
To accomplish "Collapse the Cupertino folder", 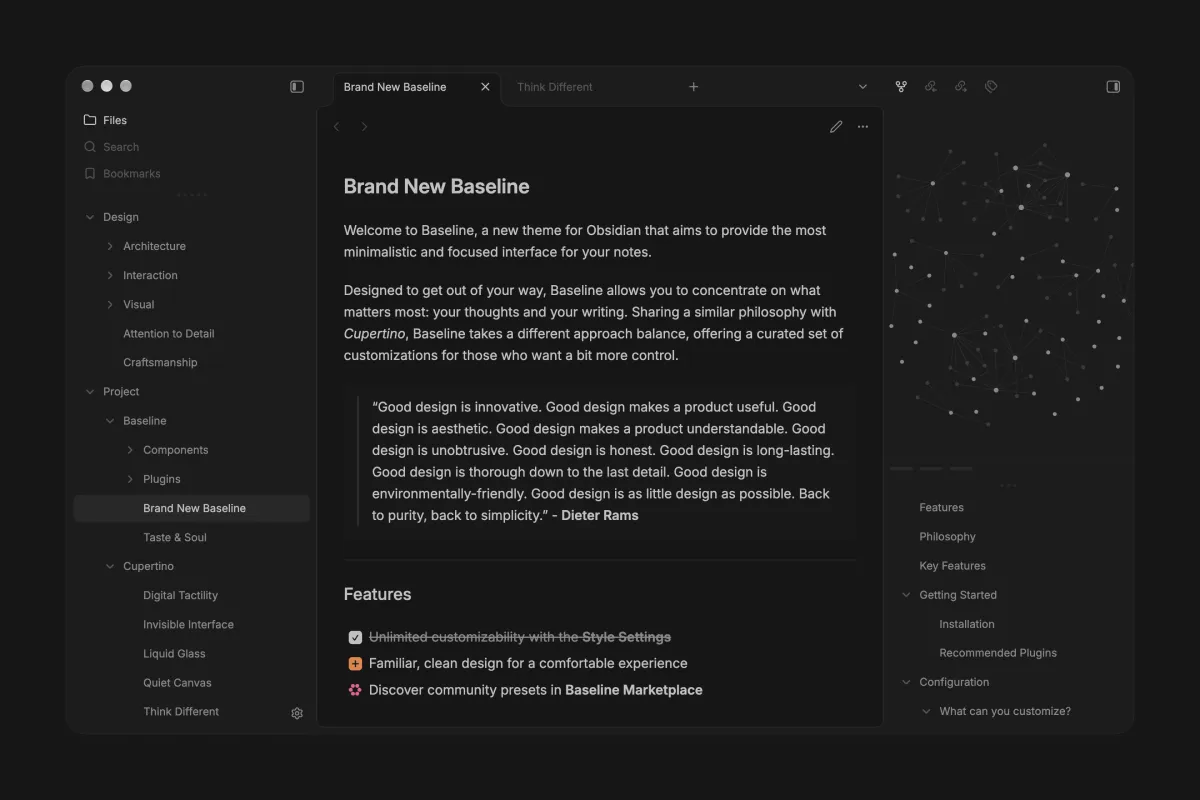I will point(110,566).
